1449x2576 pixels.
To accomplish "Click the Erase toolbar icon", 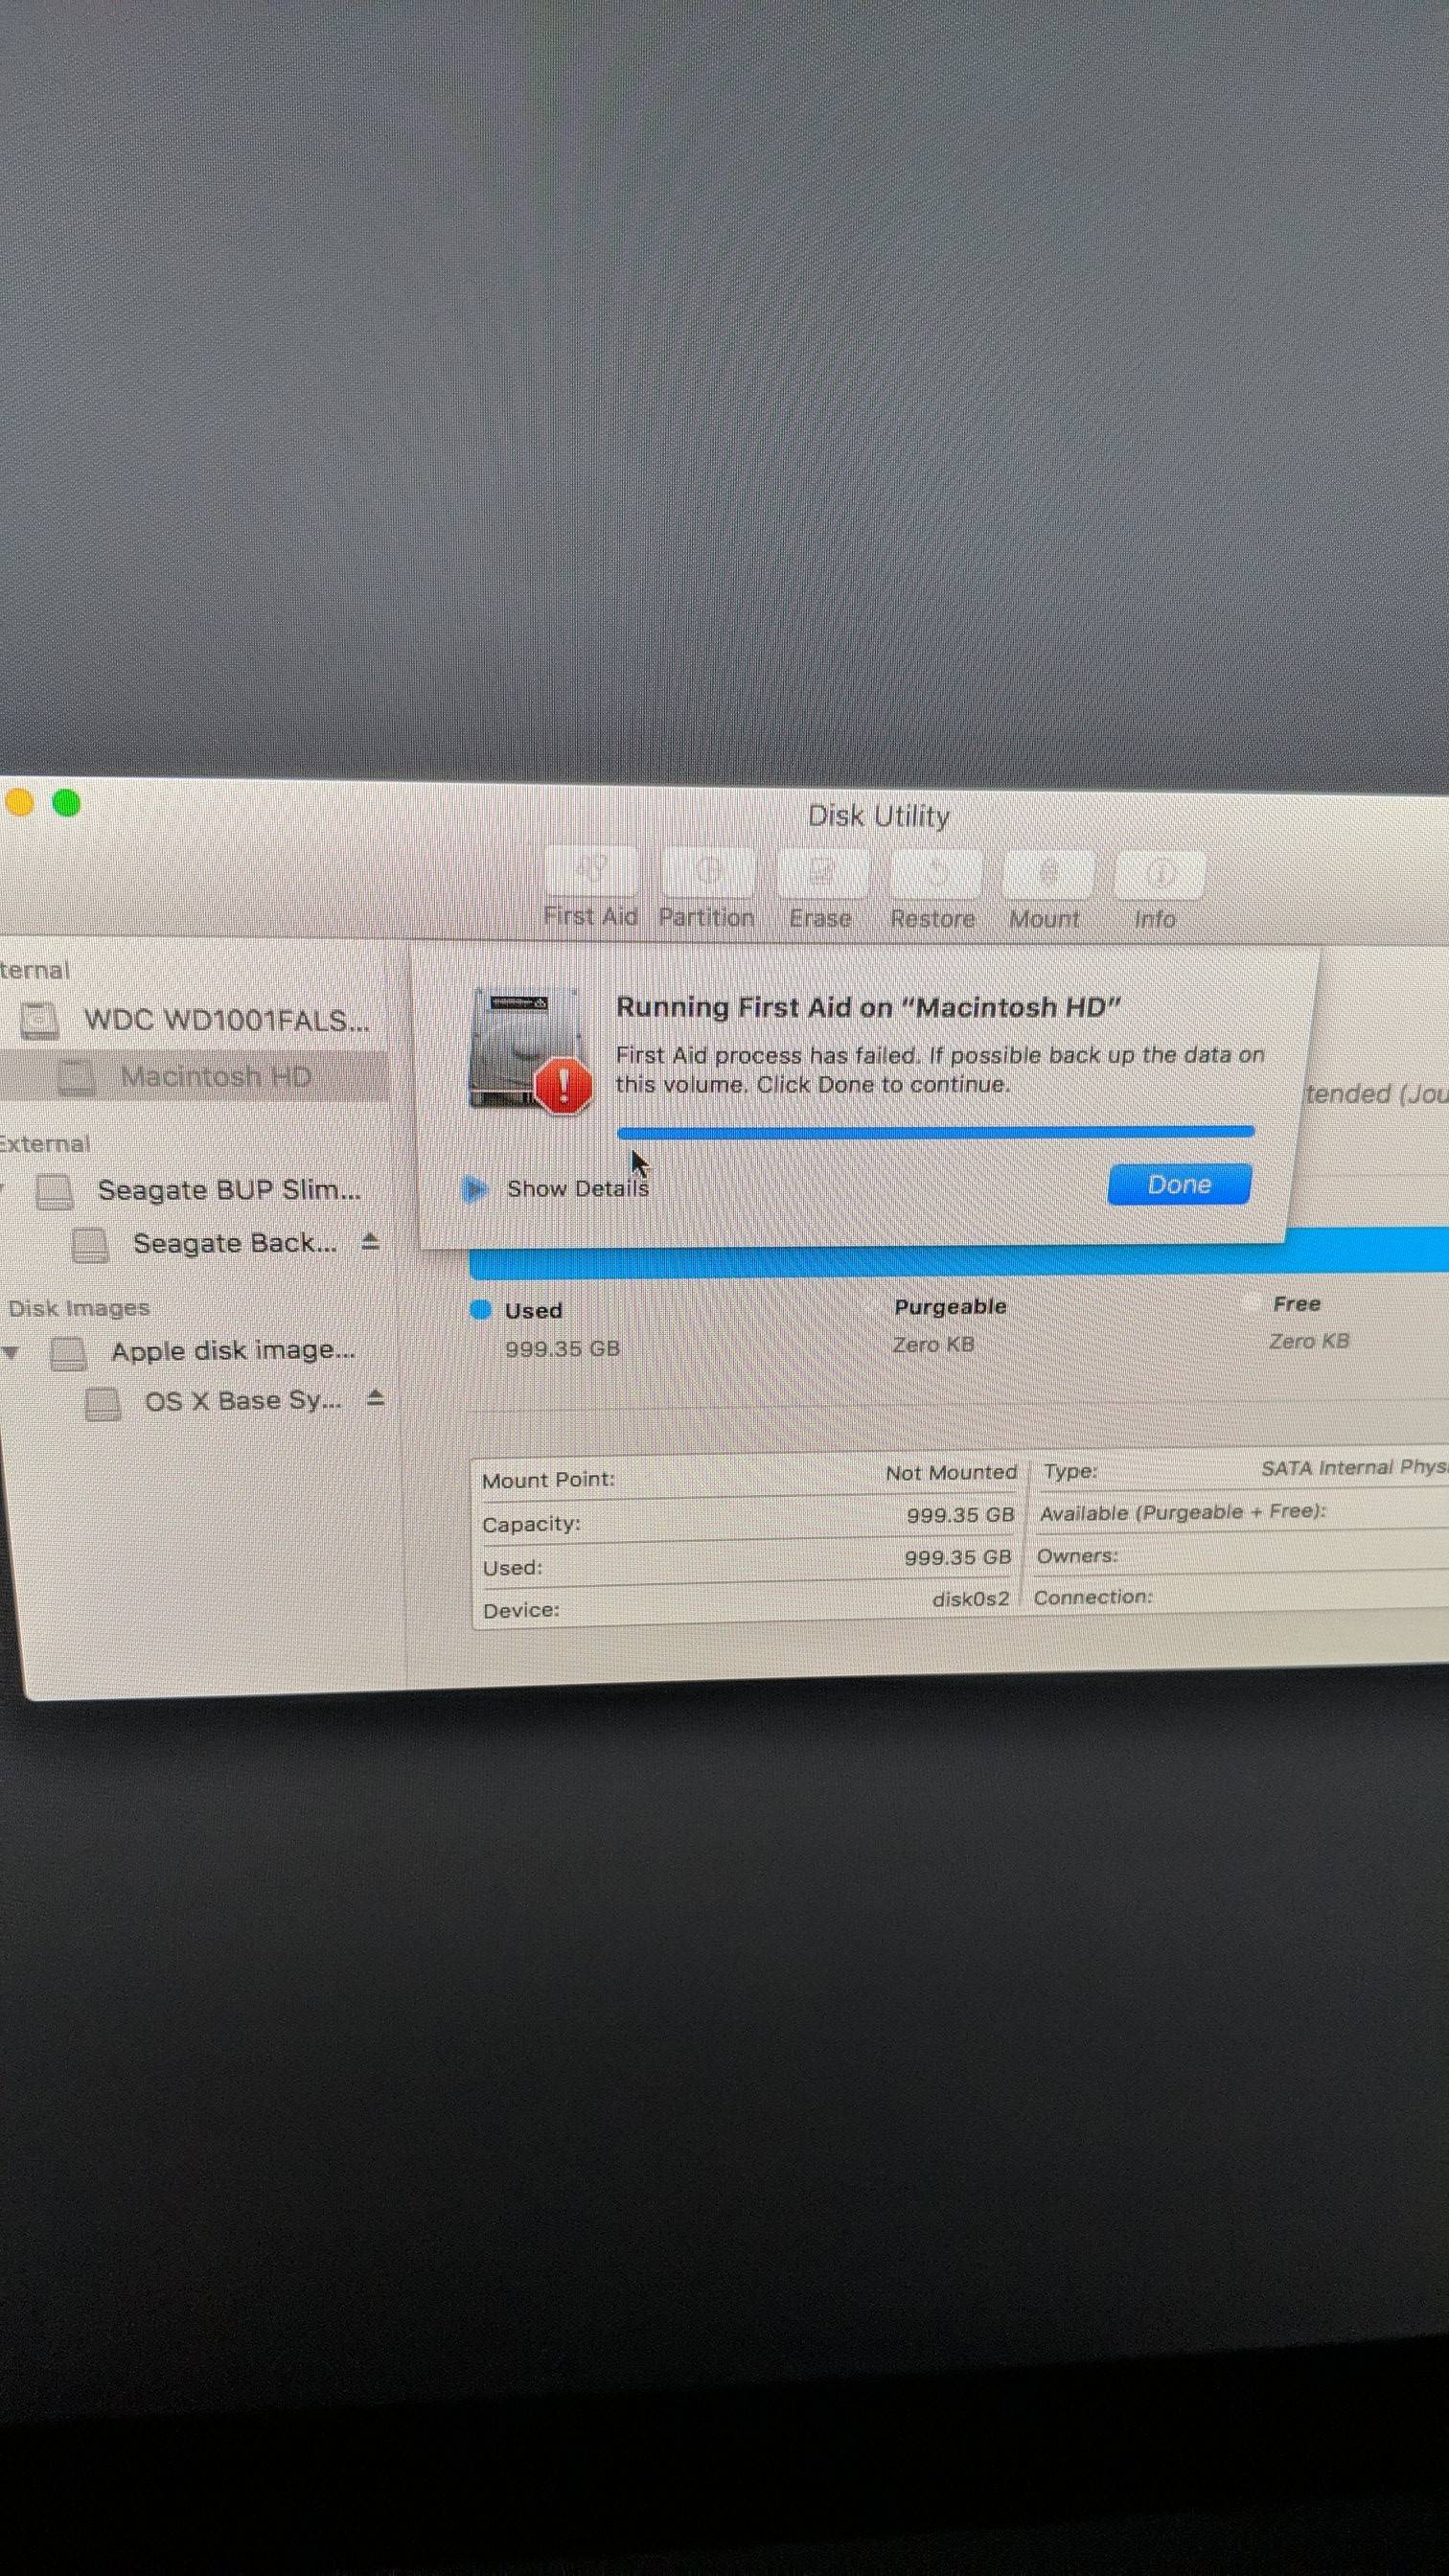I will 821,873.
